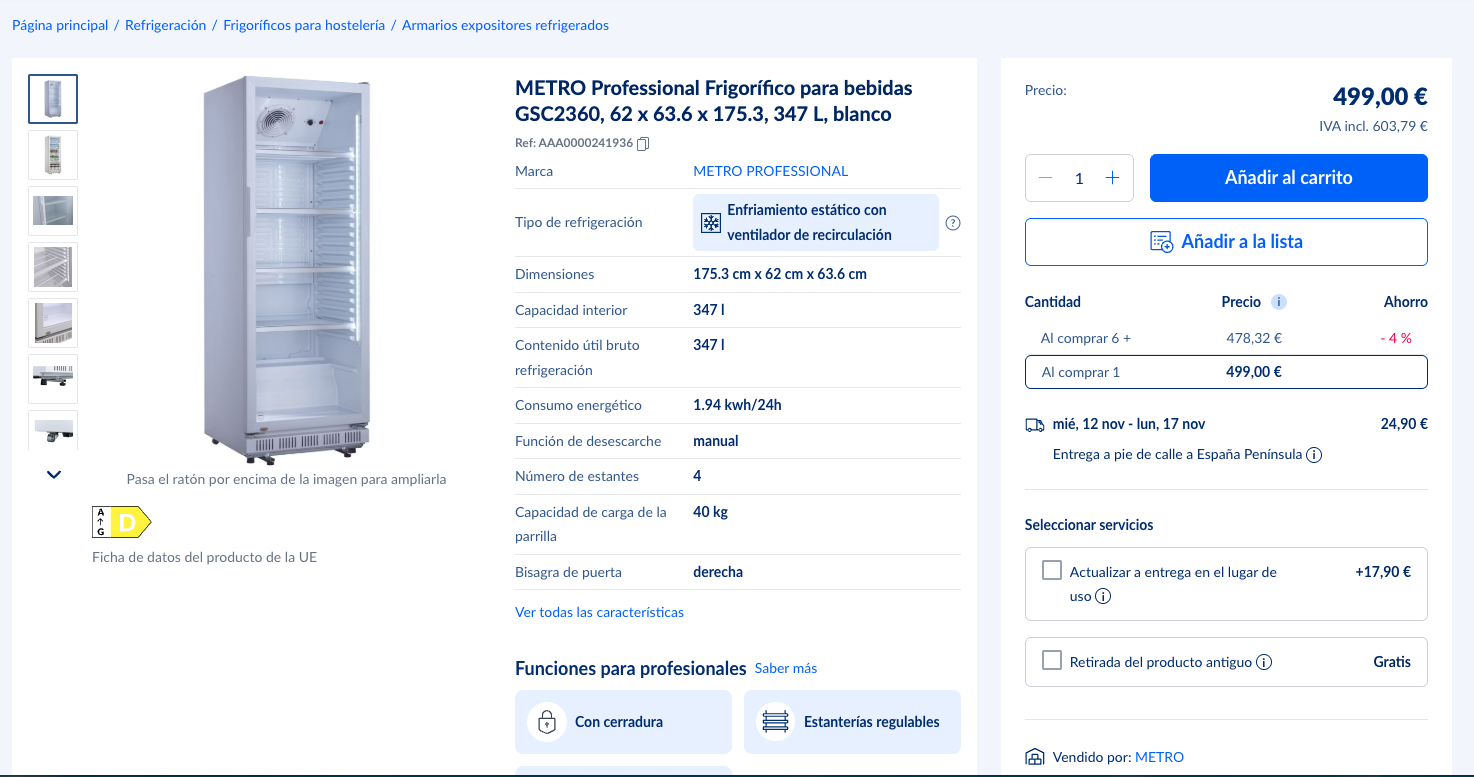Select sixth thumbnail showing fridge base
This screenshot has height=777, width=1474.
pyautogui.click(x=53, y=379)
